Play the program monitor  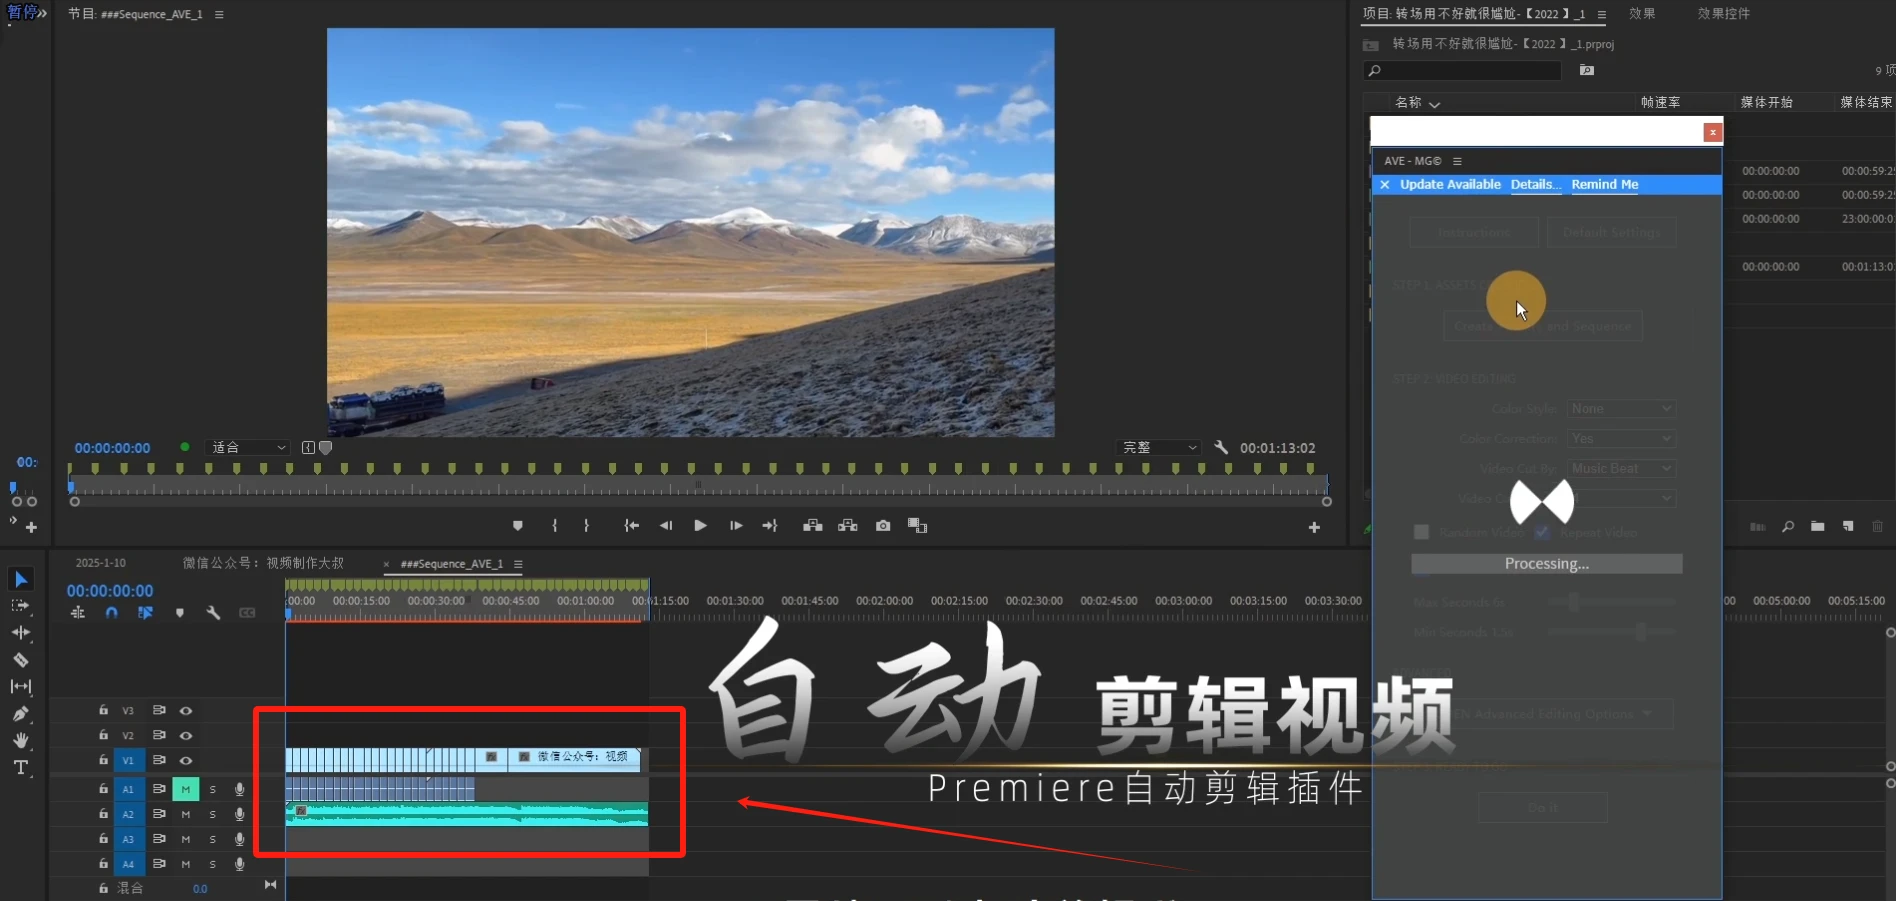(700, 526)
